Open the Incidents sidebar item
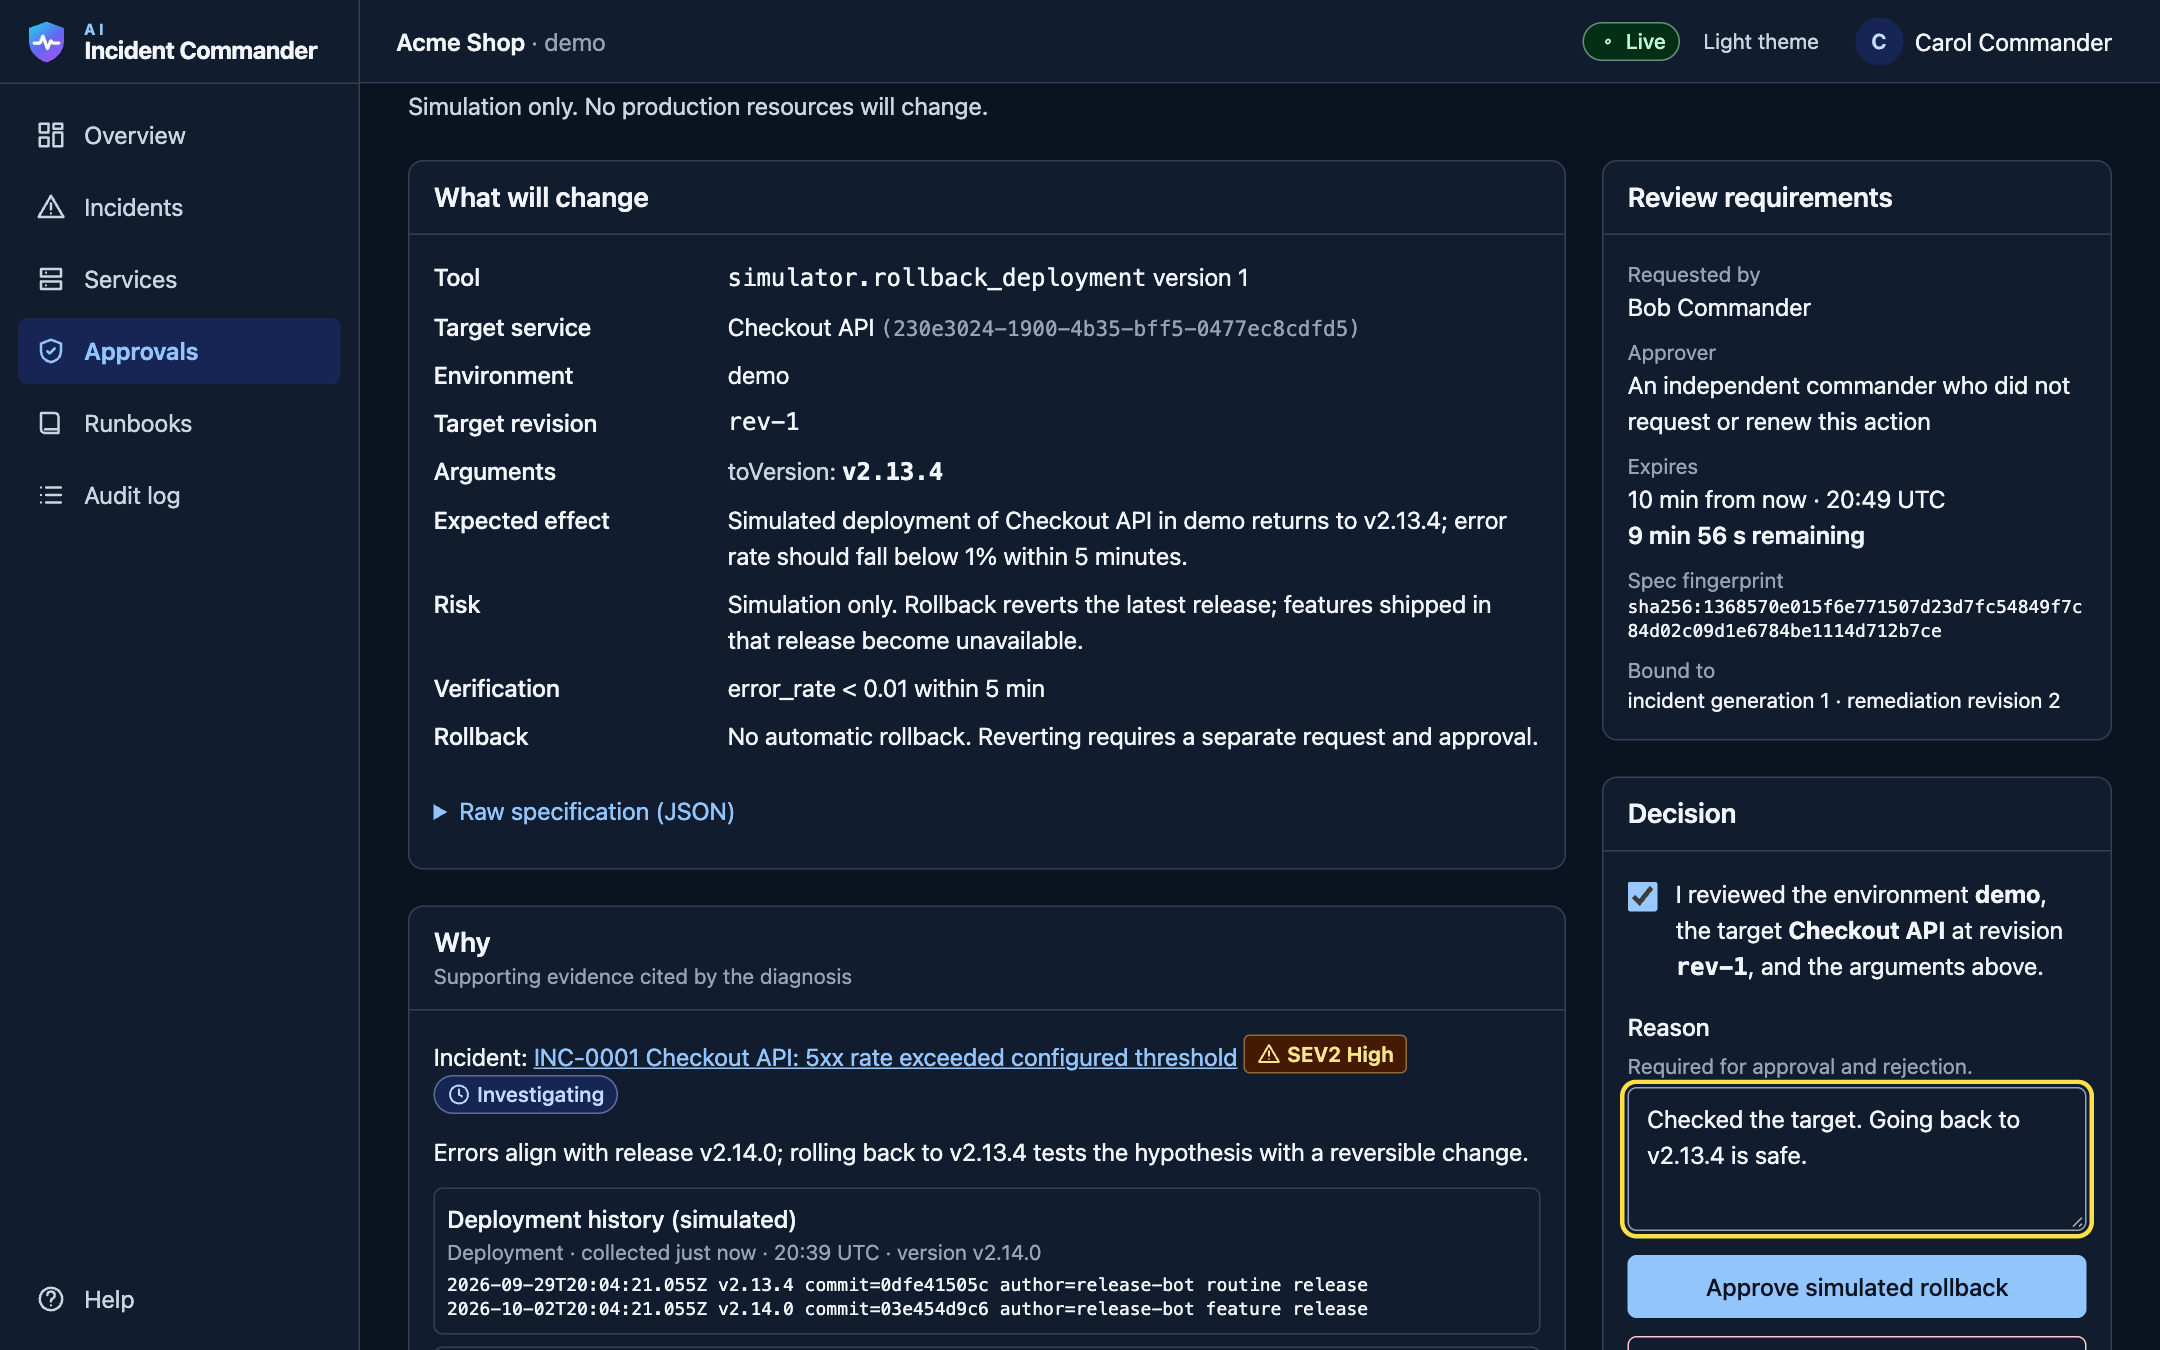This screenshot has height=1350, width=2160. pos(179,207)
